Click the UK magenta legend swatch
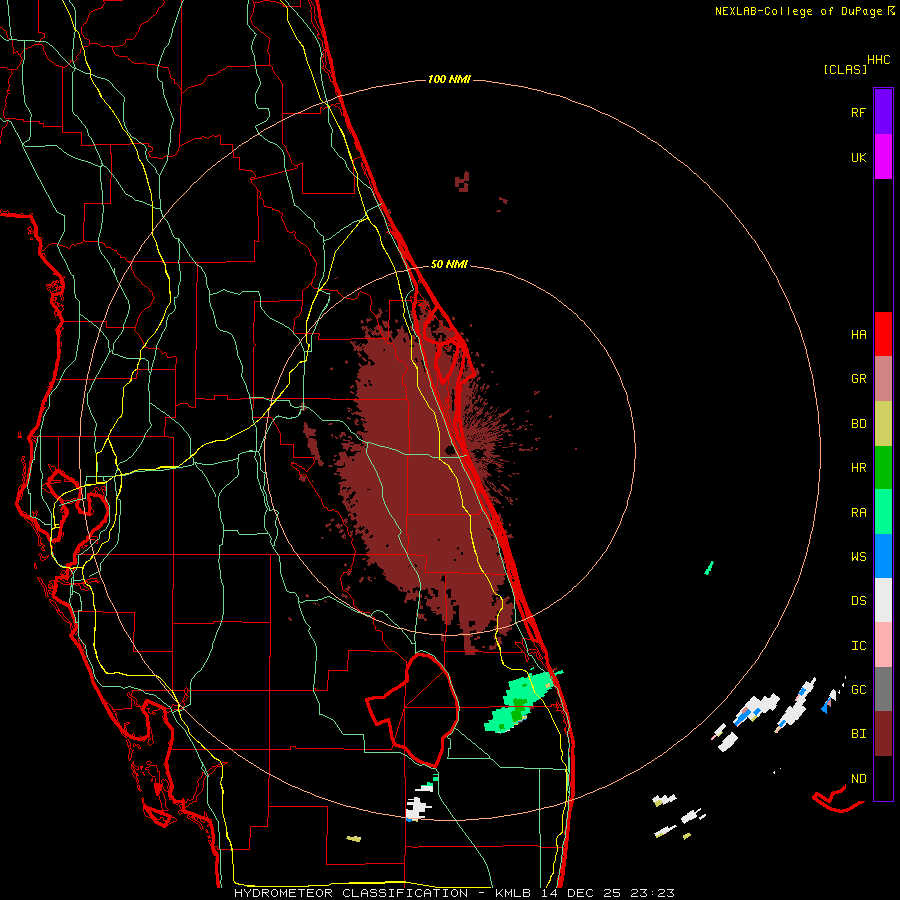 883,157
